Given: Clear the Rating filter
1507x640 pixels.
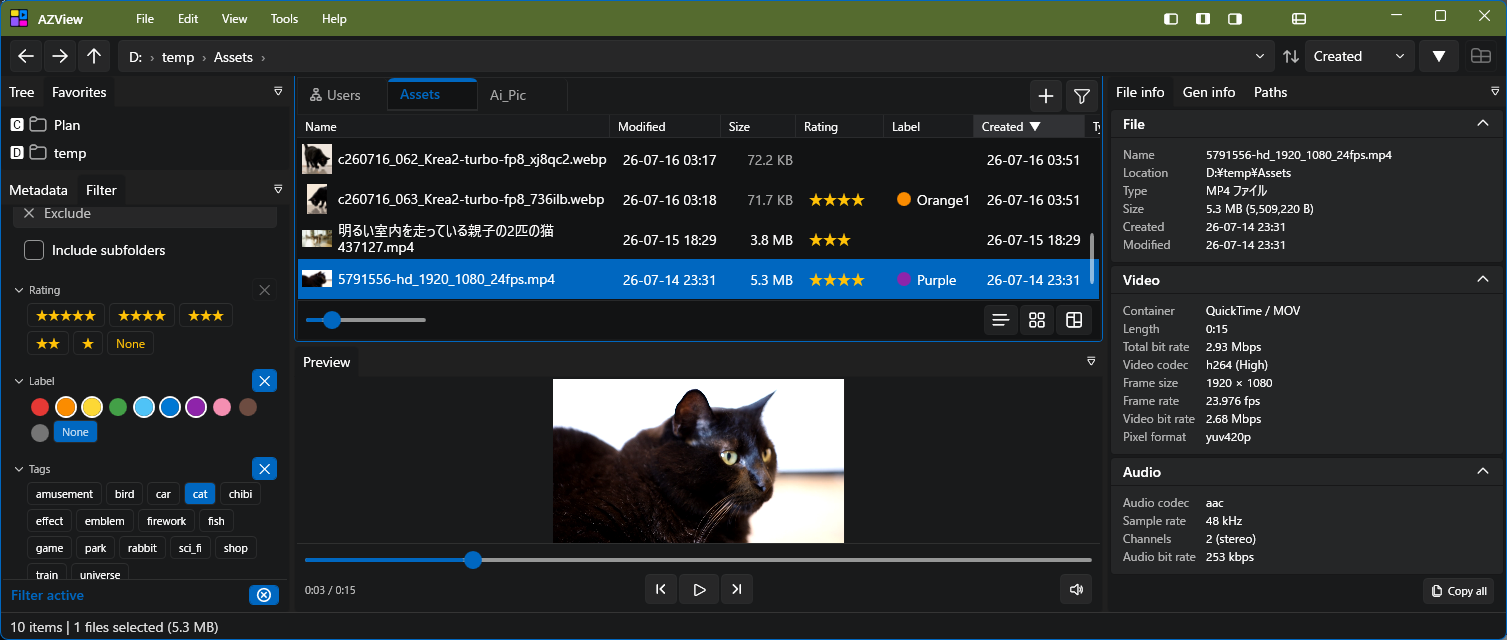Looking at the screenshot, I should (264, 290).
